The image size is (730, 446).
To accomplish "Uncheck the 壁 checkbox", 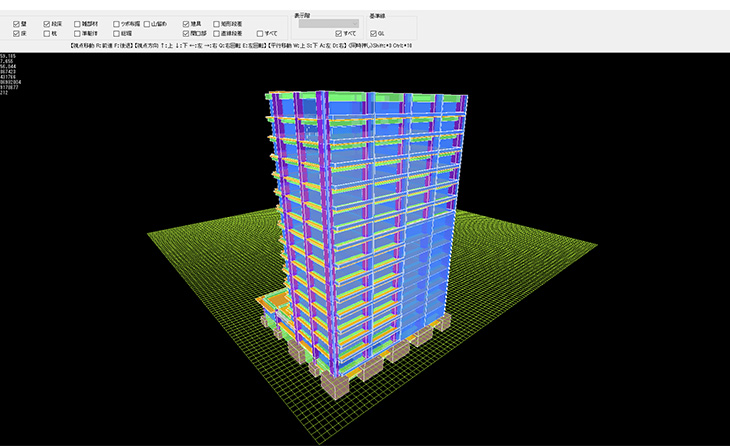I will pyautogui.click(x=16, y=22).
